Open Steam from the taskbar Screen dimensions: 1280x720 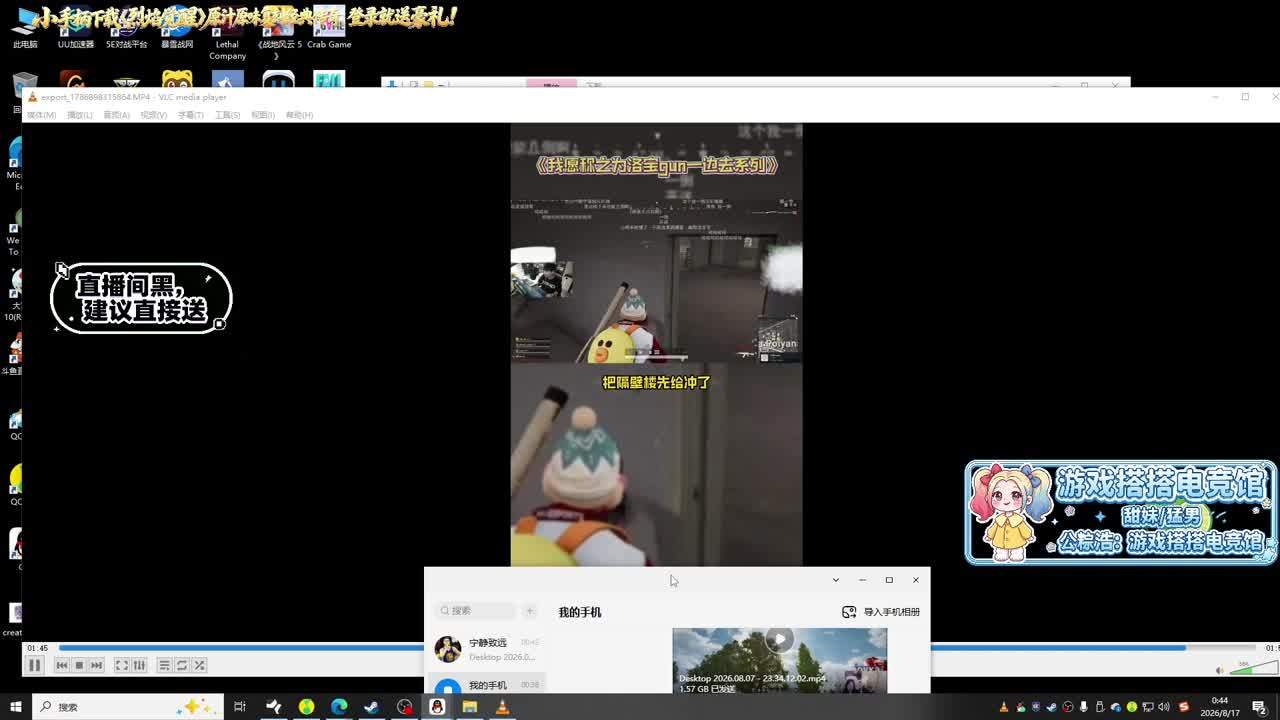pyautogui.click(x=371, y=707)
